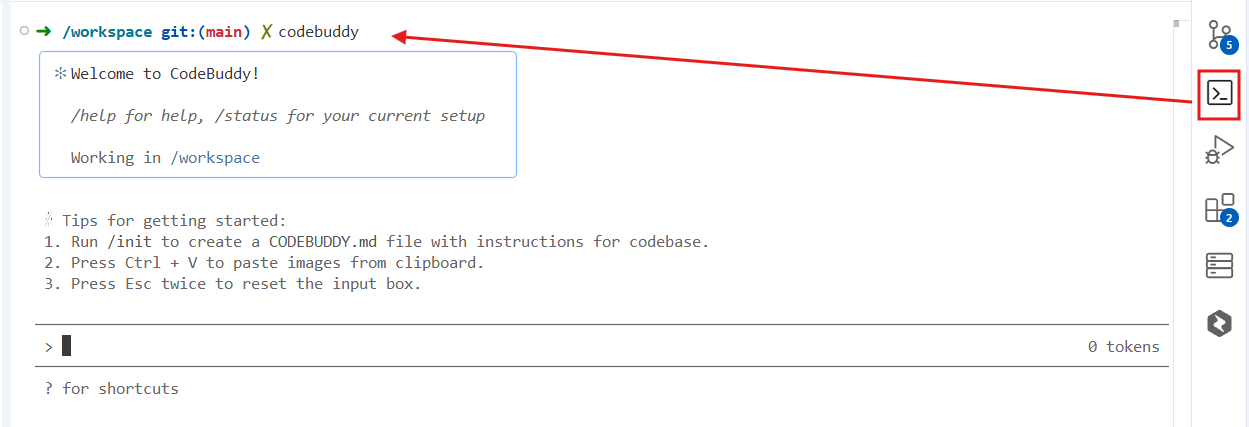This screenshot has width=1249, height=427.
Task: Click the codebuddy command text
Action: (x=318, y=32)
